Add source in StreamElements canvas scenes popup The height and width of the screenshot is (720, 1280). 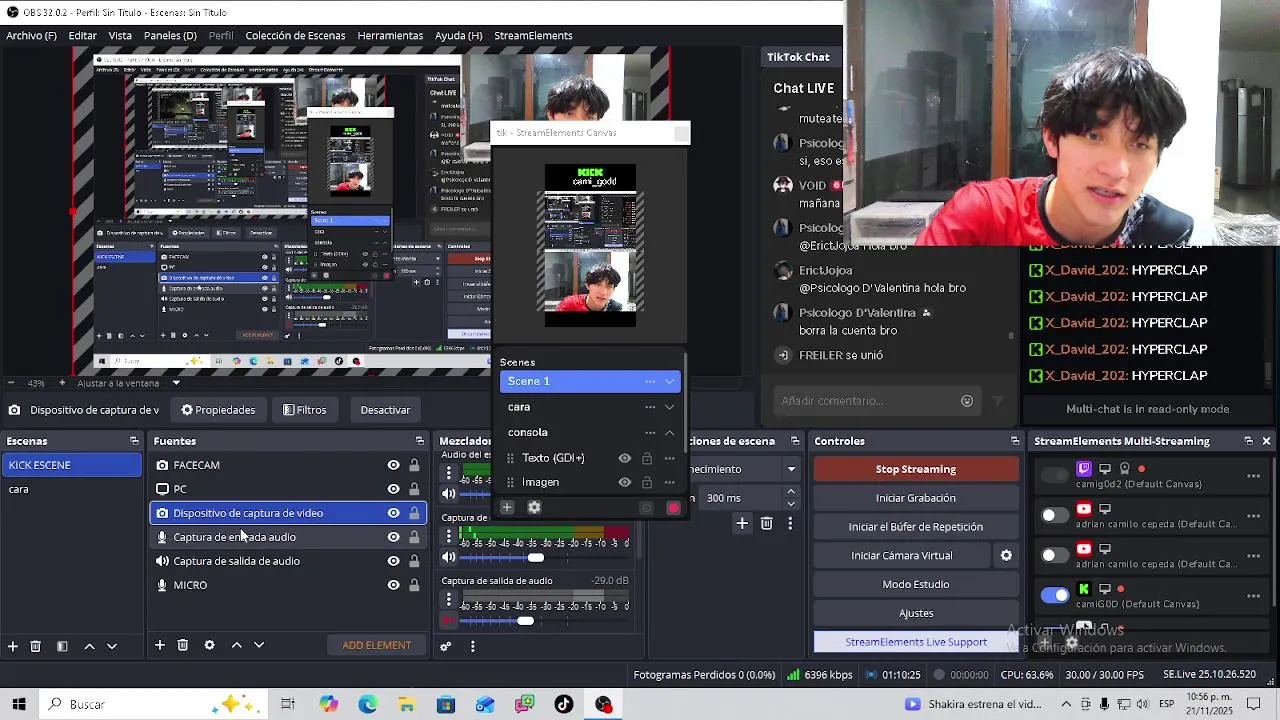507,508
